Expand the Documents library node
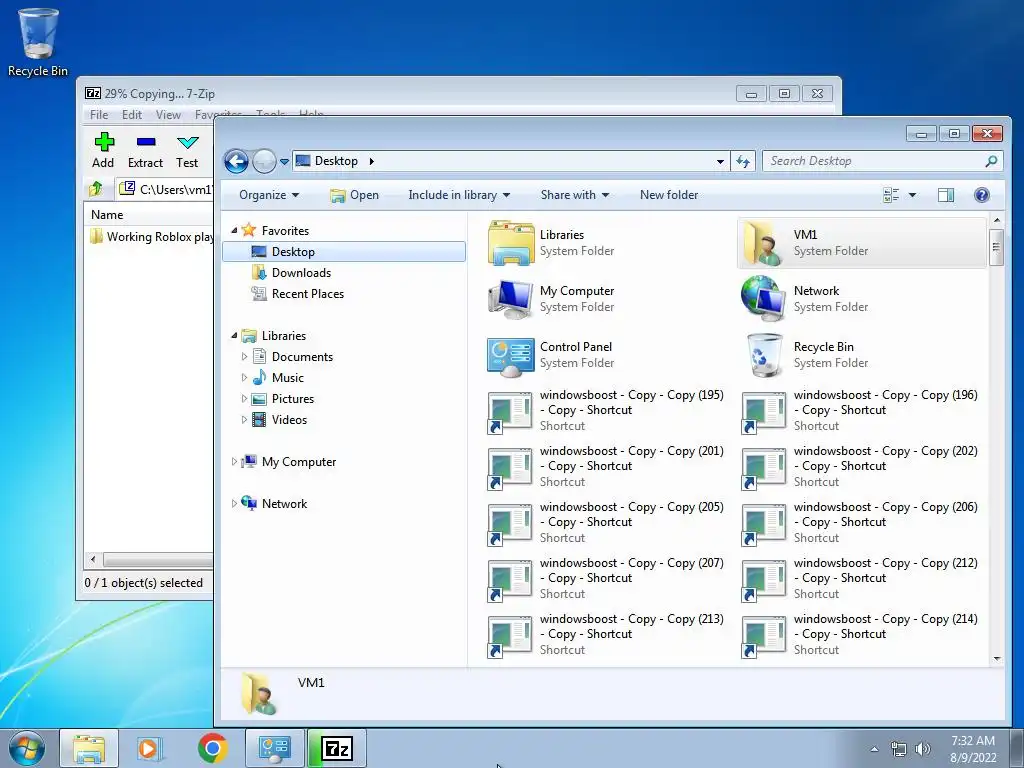The height and width of the screenshot is (768, 1024). pyautogui.click(x=244, y=357)
